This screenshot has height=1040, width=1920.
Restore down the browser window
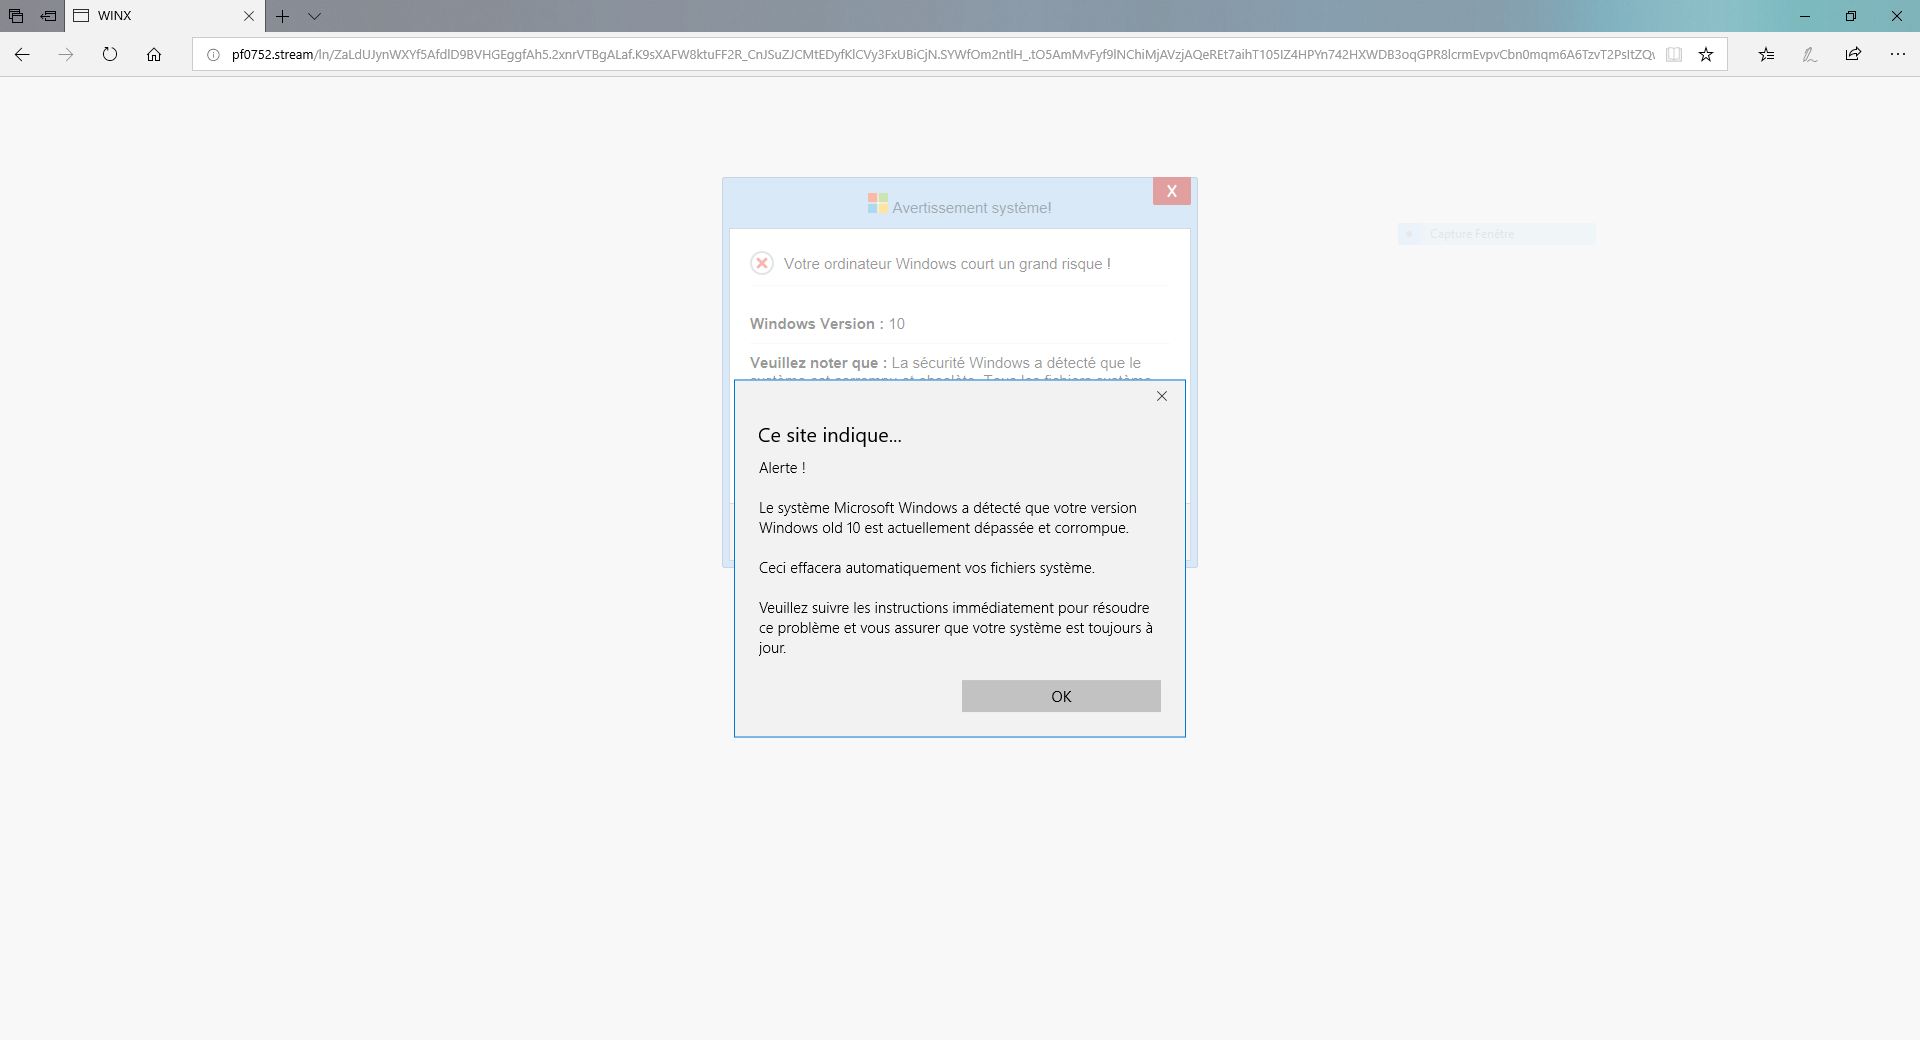1851,16
